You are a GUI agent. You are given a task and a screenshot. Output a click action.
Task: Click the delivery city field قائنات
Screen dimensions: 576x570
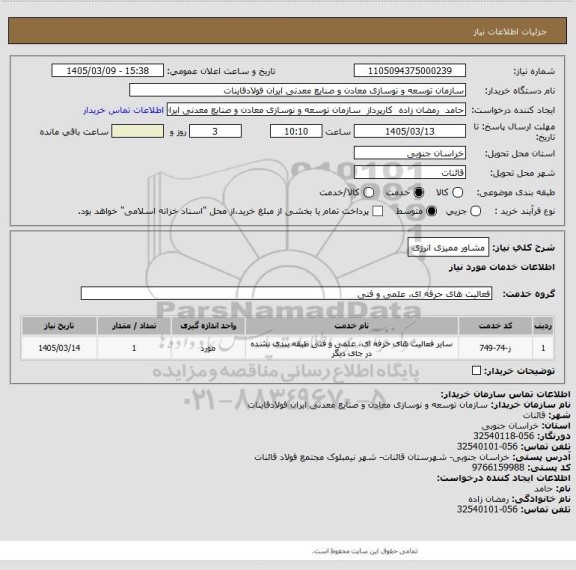point(410,172)
